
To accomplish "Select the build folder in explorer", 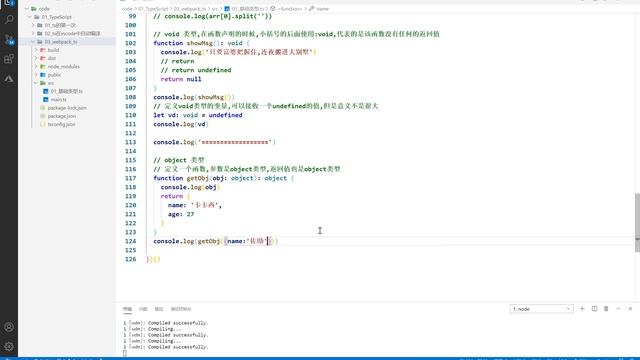I will [53, 50].
